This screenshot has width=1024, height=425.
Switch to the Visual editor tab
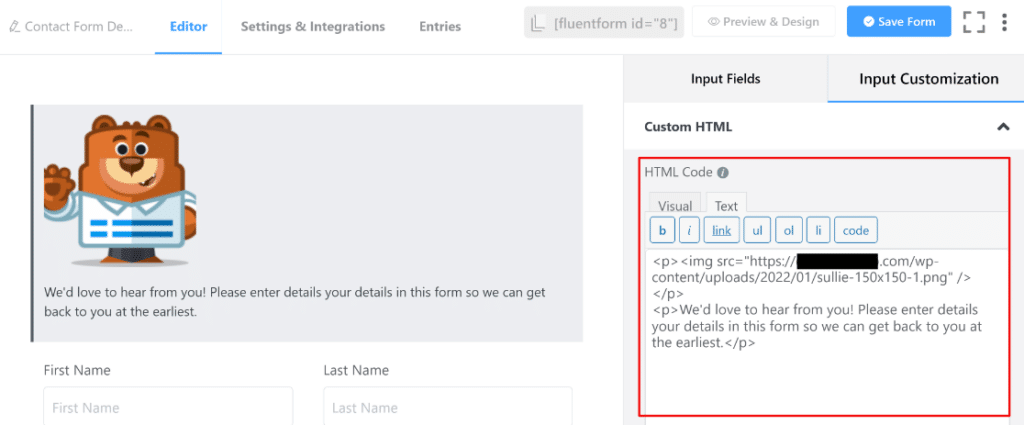tap(675, 206)
